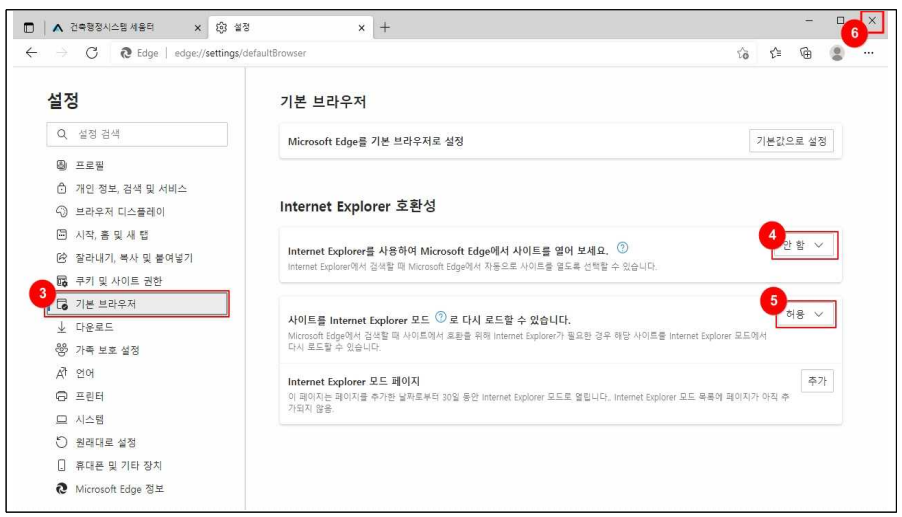Open the Collections icon in toolbar
The image size is (902, 517).
point(806,53)
